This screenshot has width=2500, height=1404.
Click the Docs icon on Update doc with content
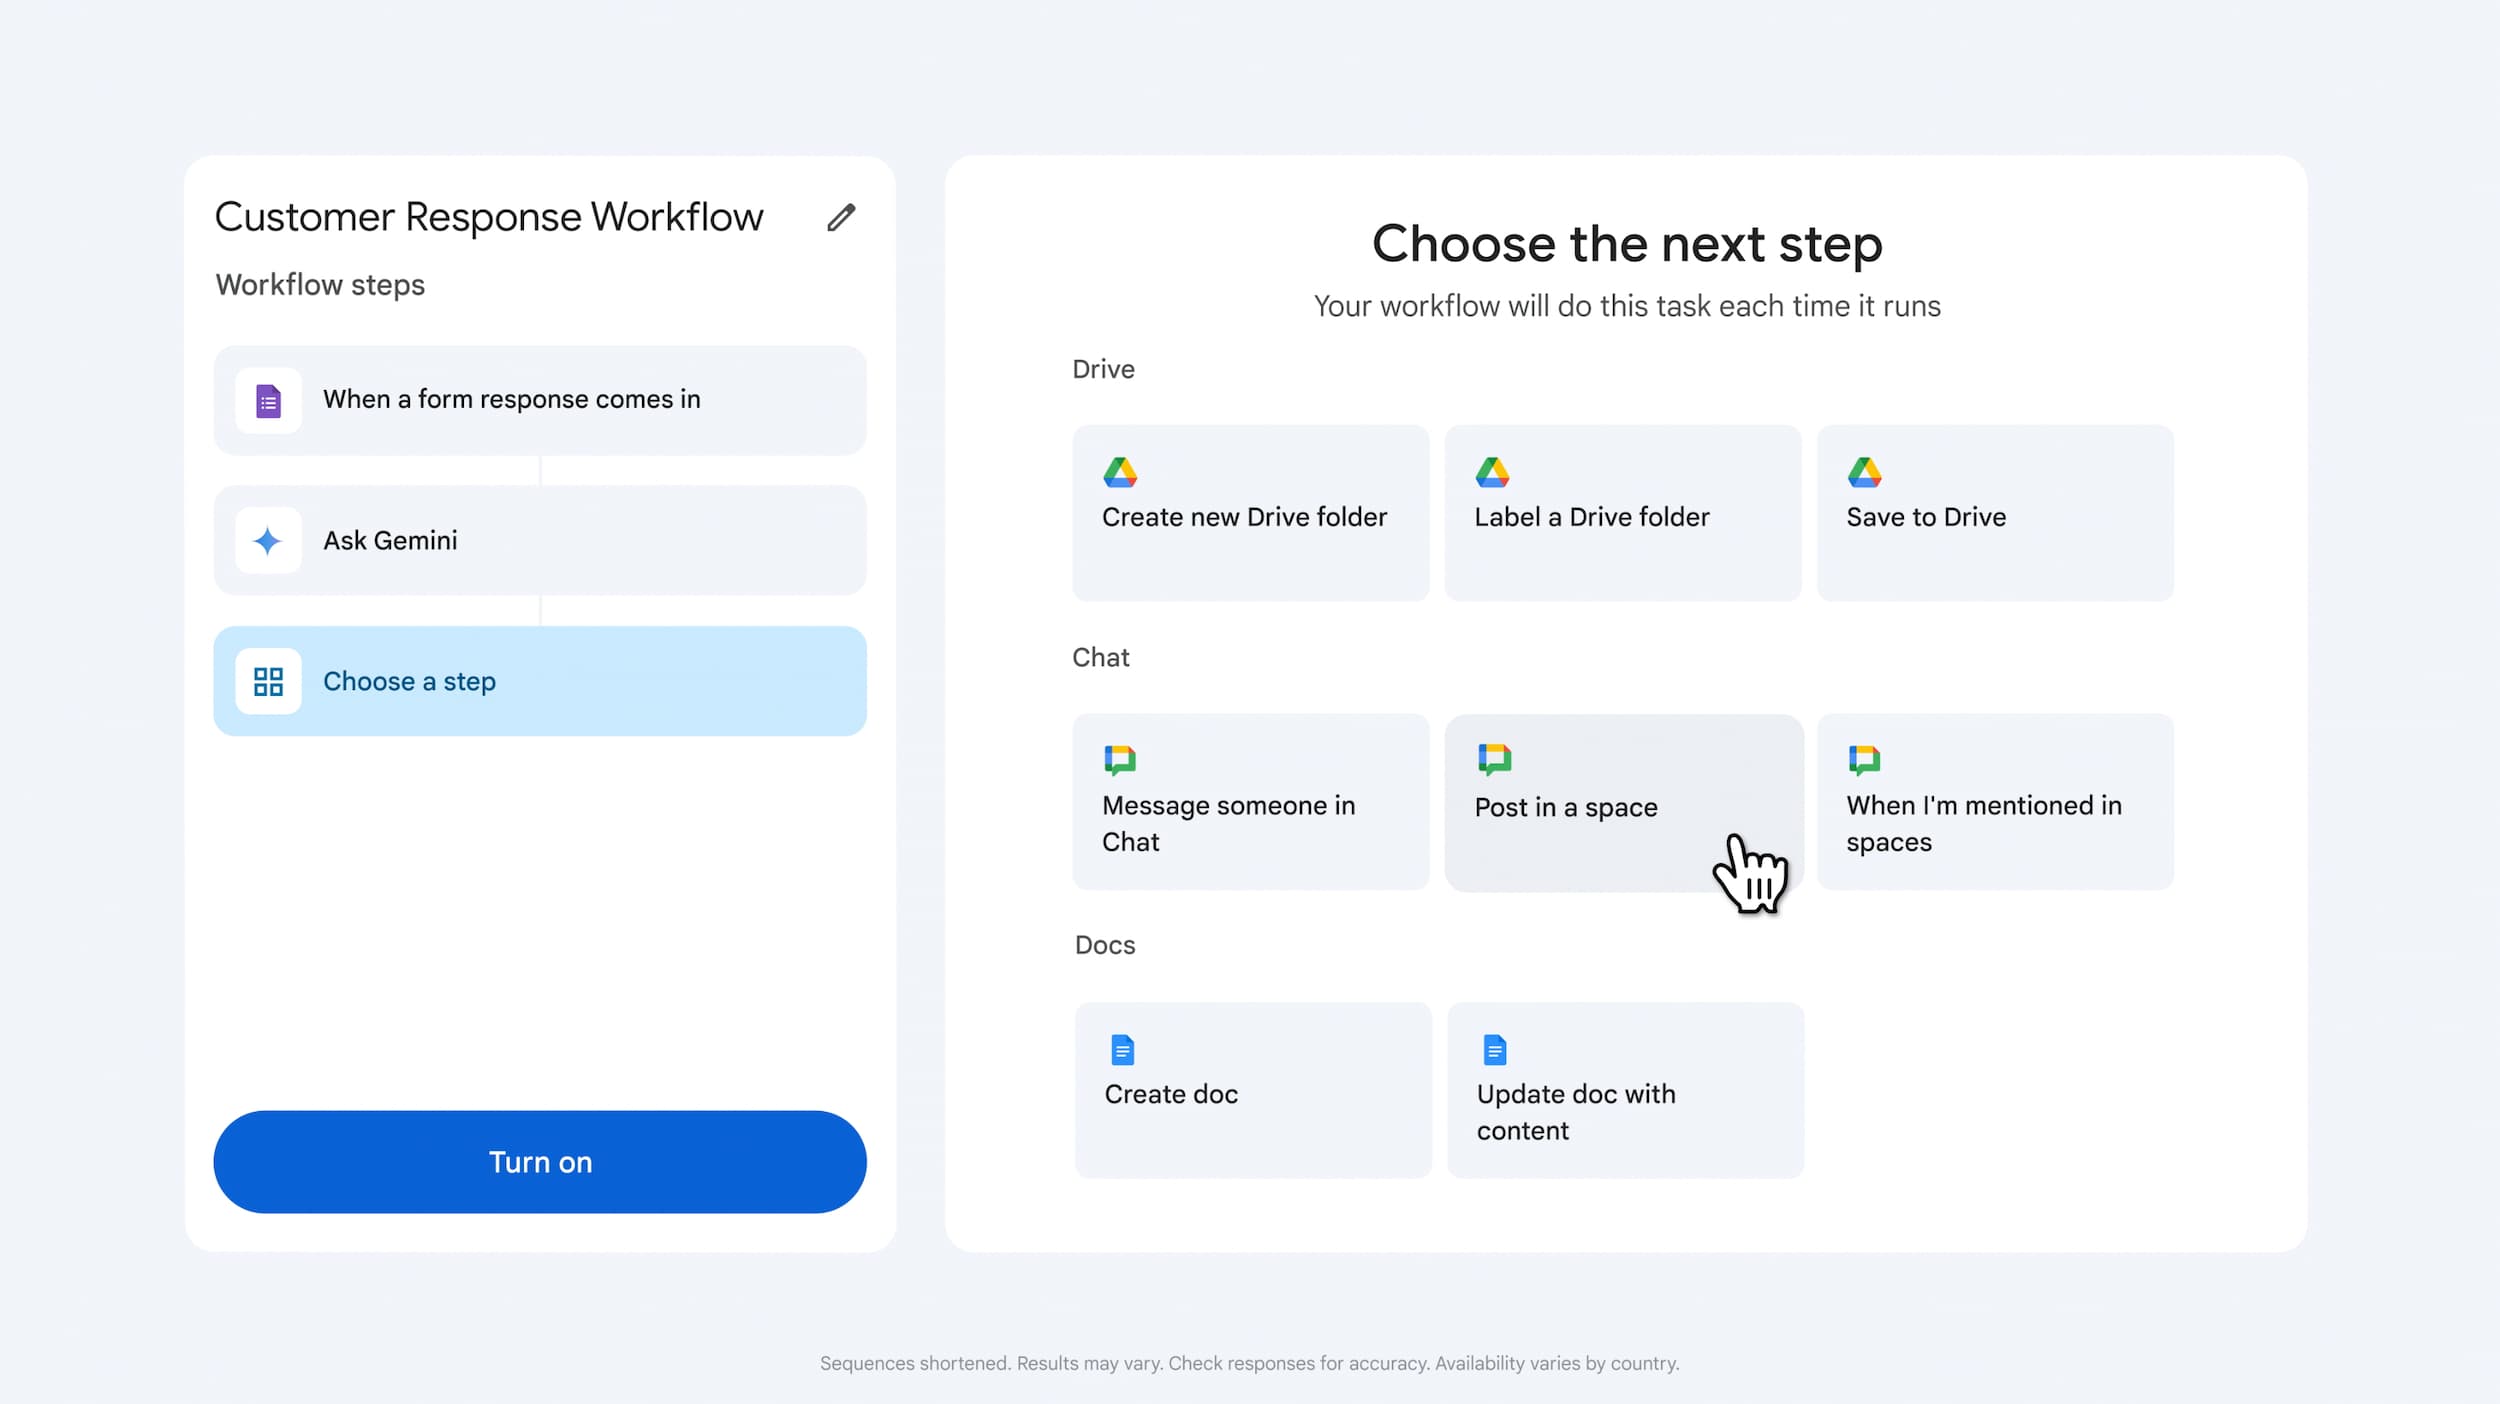point(1494,1049)
